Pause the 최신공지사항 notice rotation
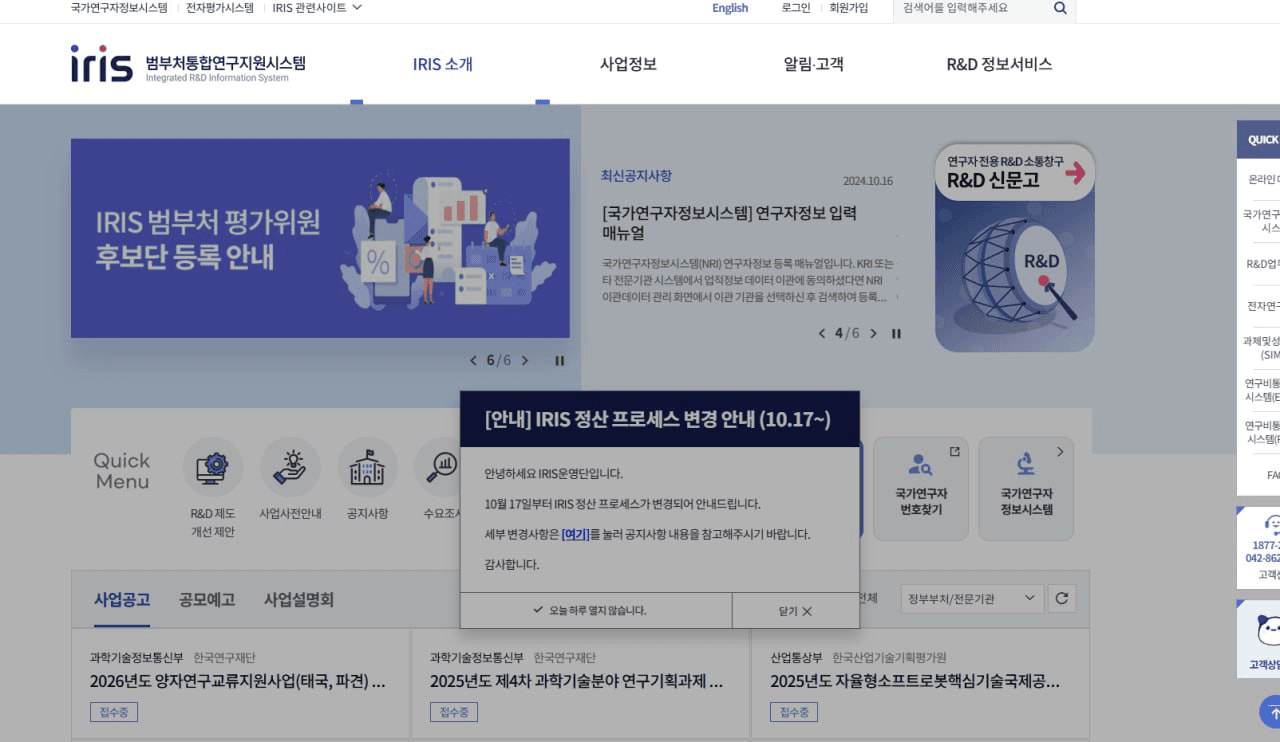The width and height of the screenshot is (1280, 742). pos(896,334)
